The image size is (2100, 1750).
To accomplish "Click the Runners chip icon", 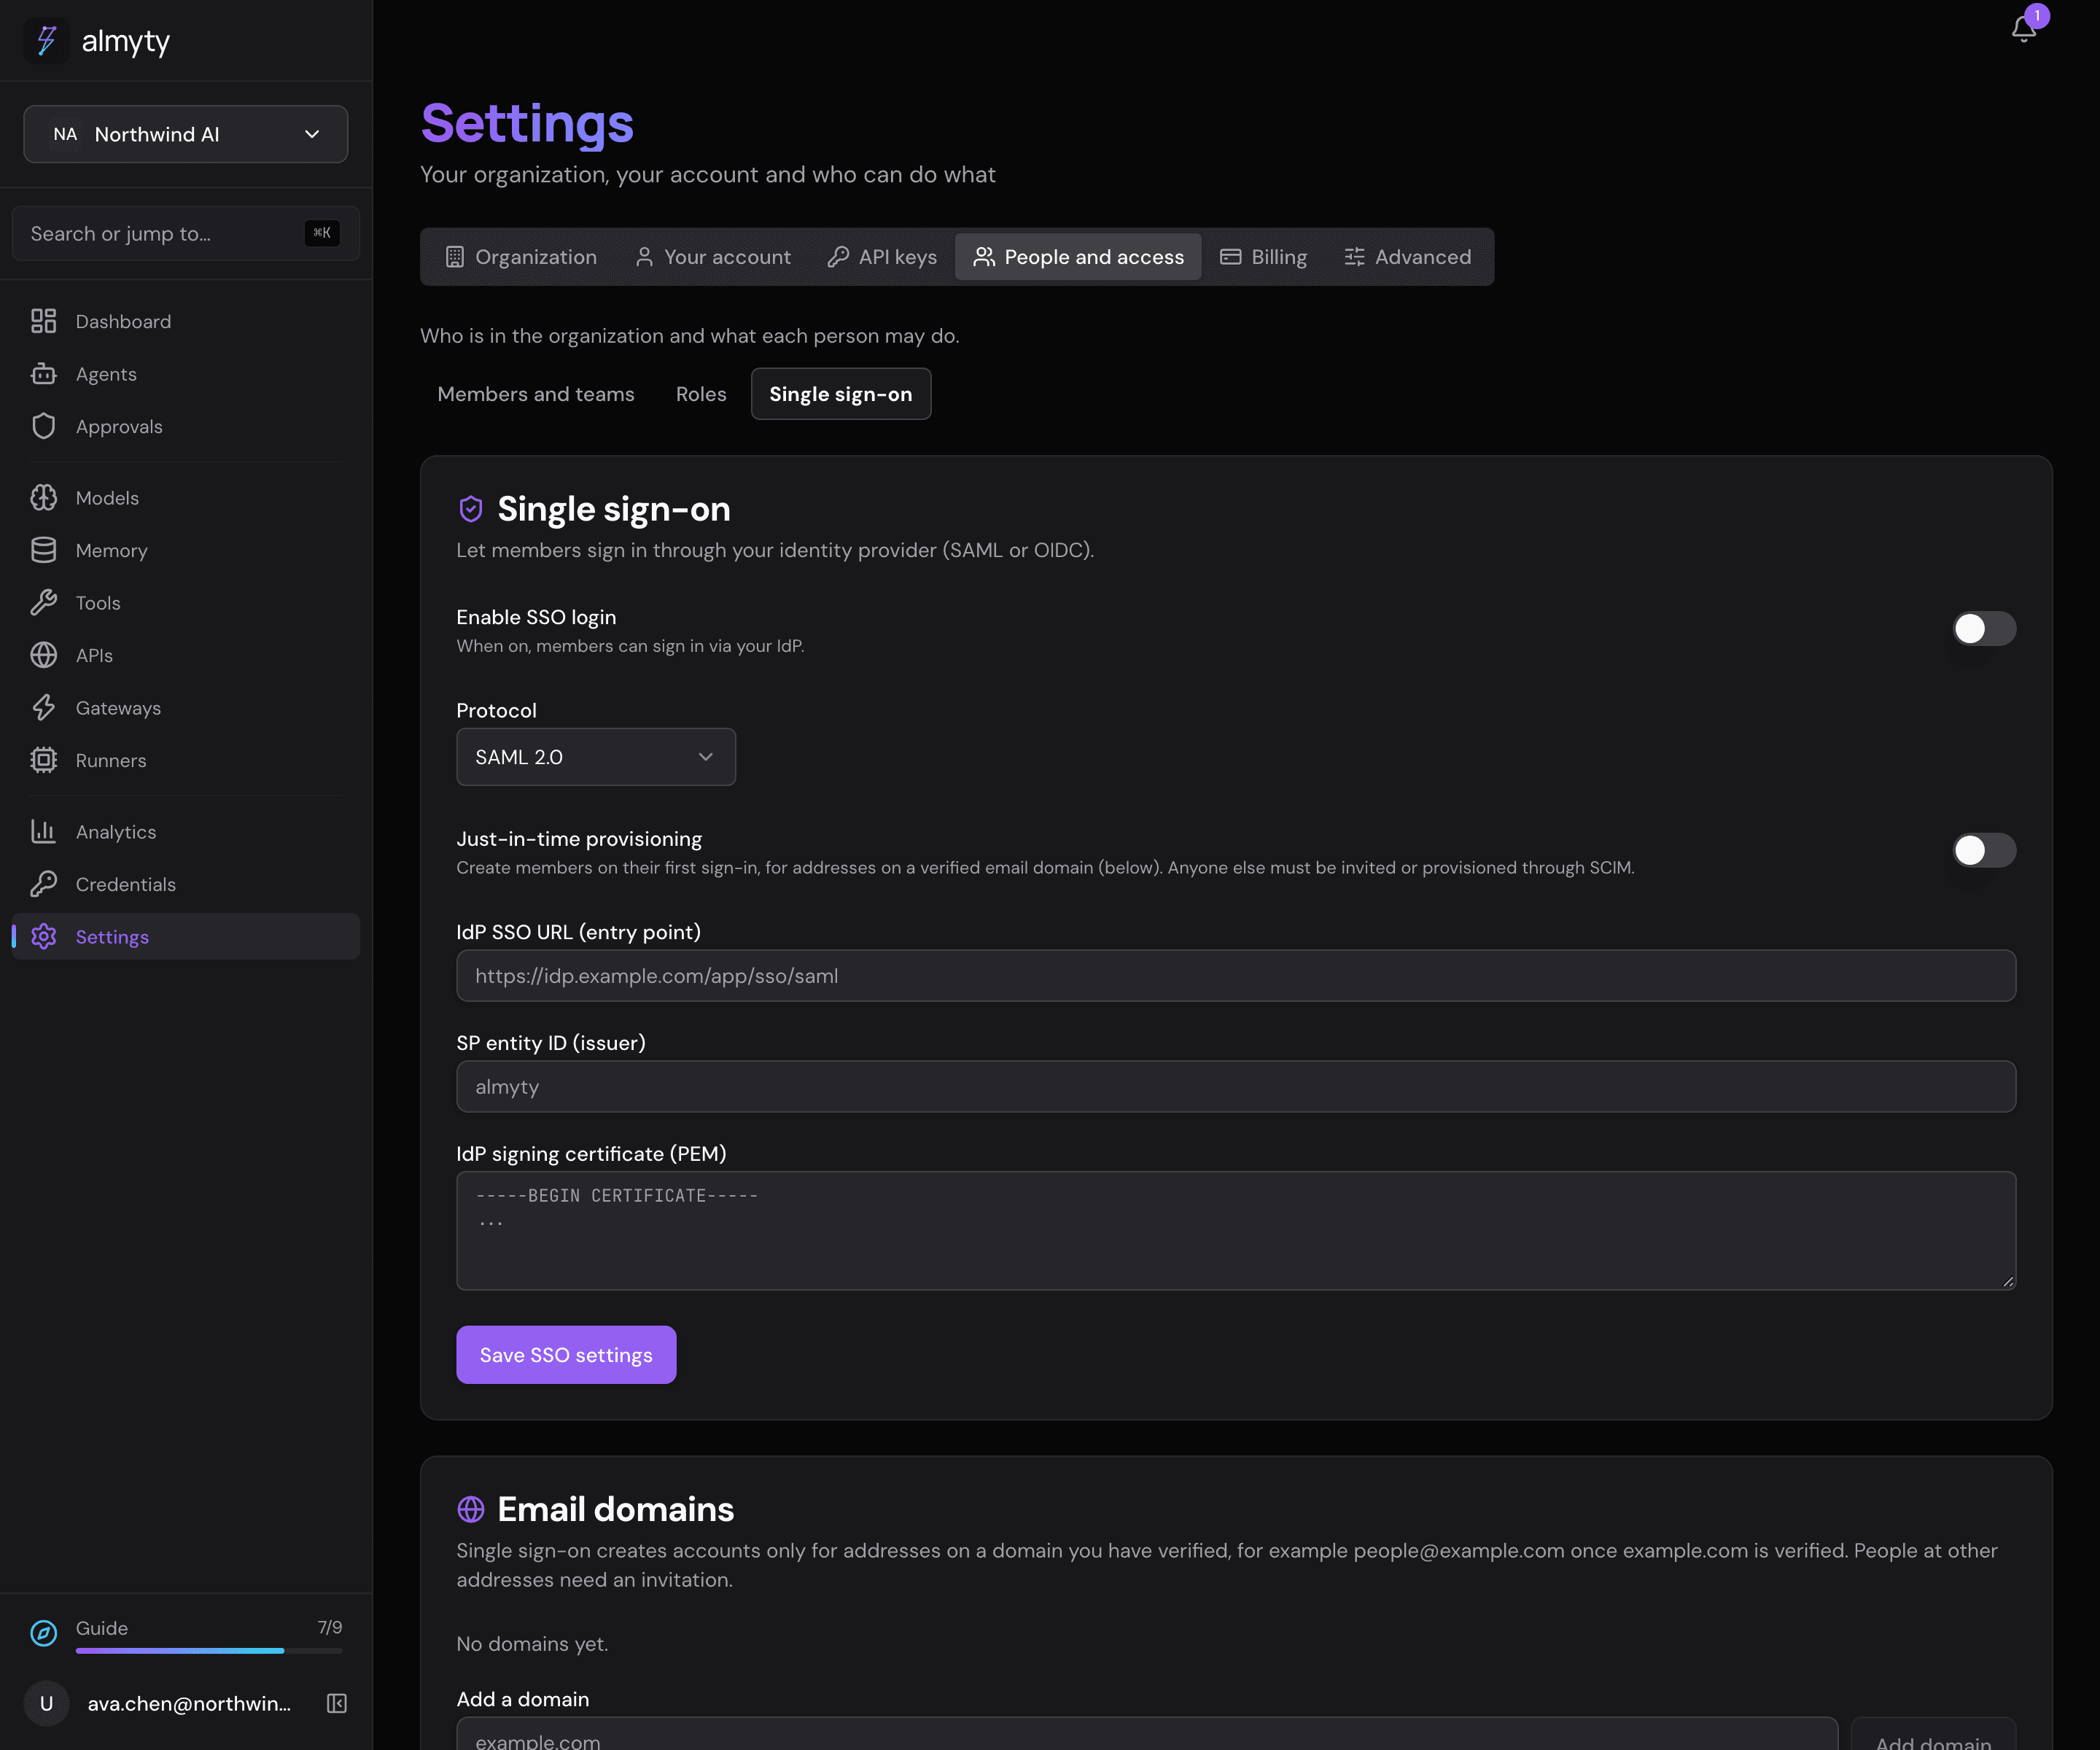I will (43, 760).
